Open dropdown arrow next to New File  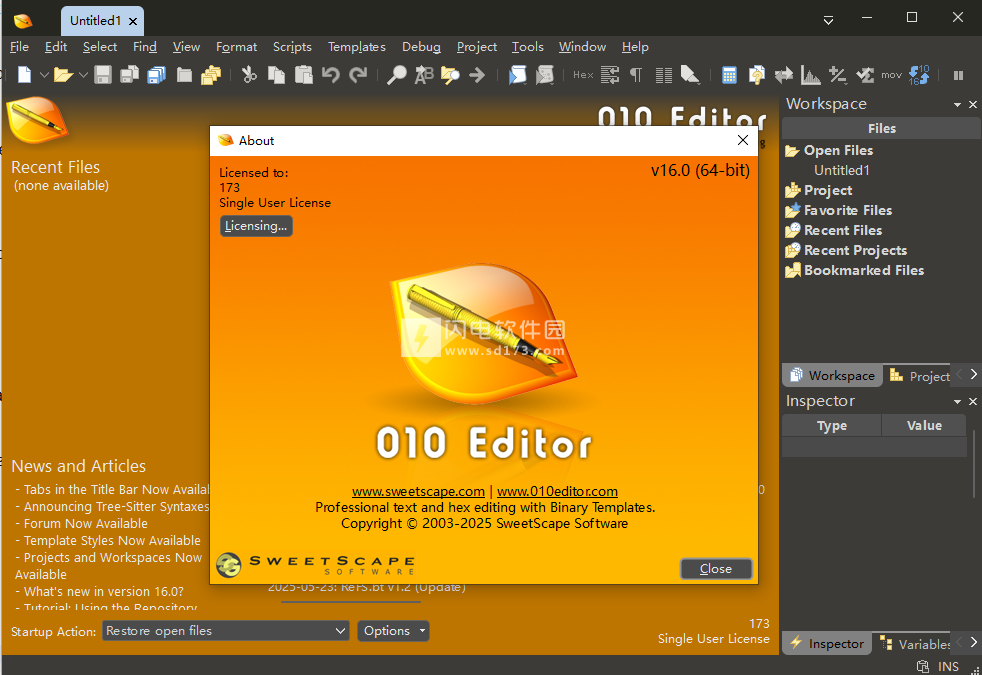point(44,75)
